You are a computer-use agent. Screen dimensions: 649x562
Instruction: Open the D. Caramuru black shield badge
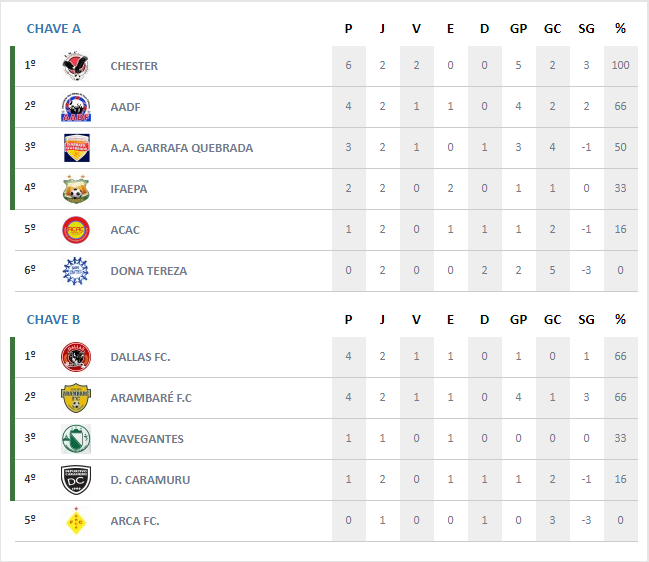click(x=76, y=480)
